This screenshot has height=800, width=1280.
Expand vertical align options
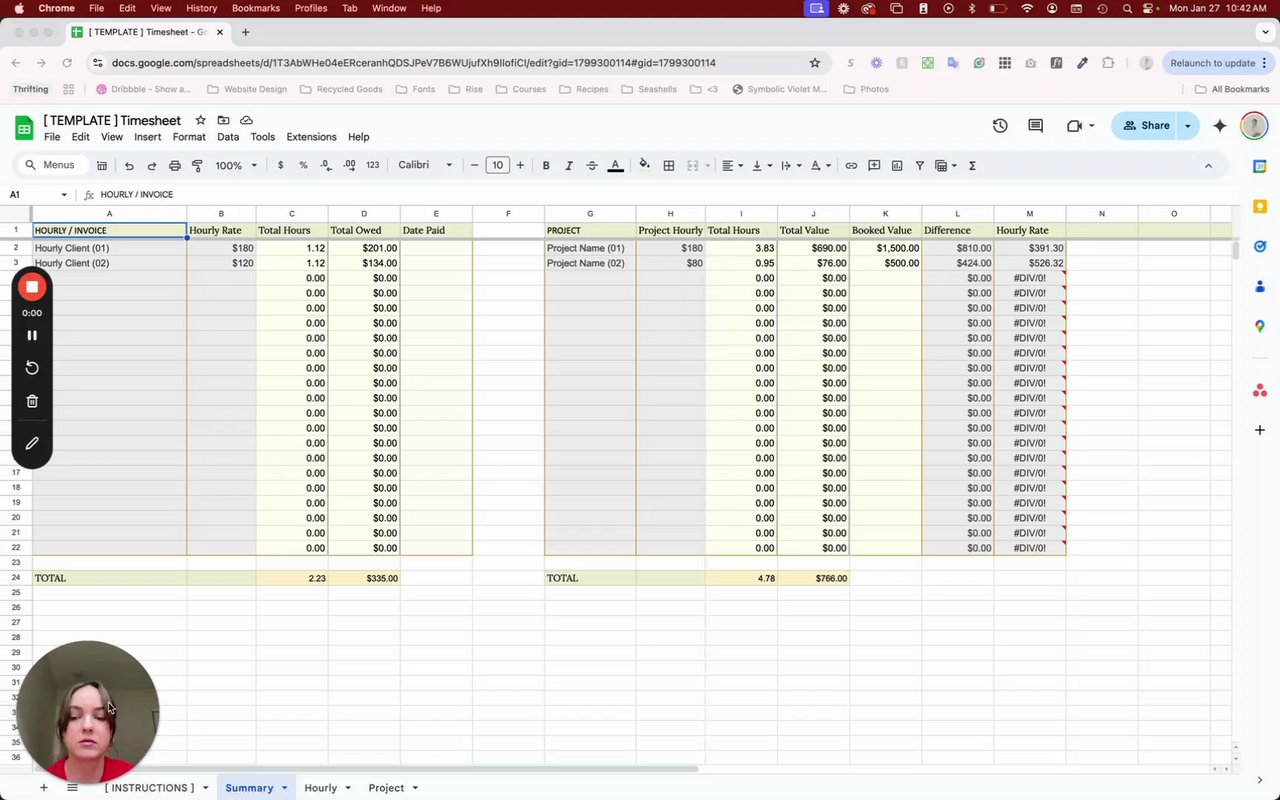tap(761, 165)
